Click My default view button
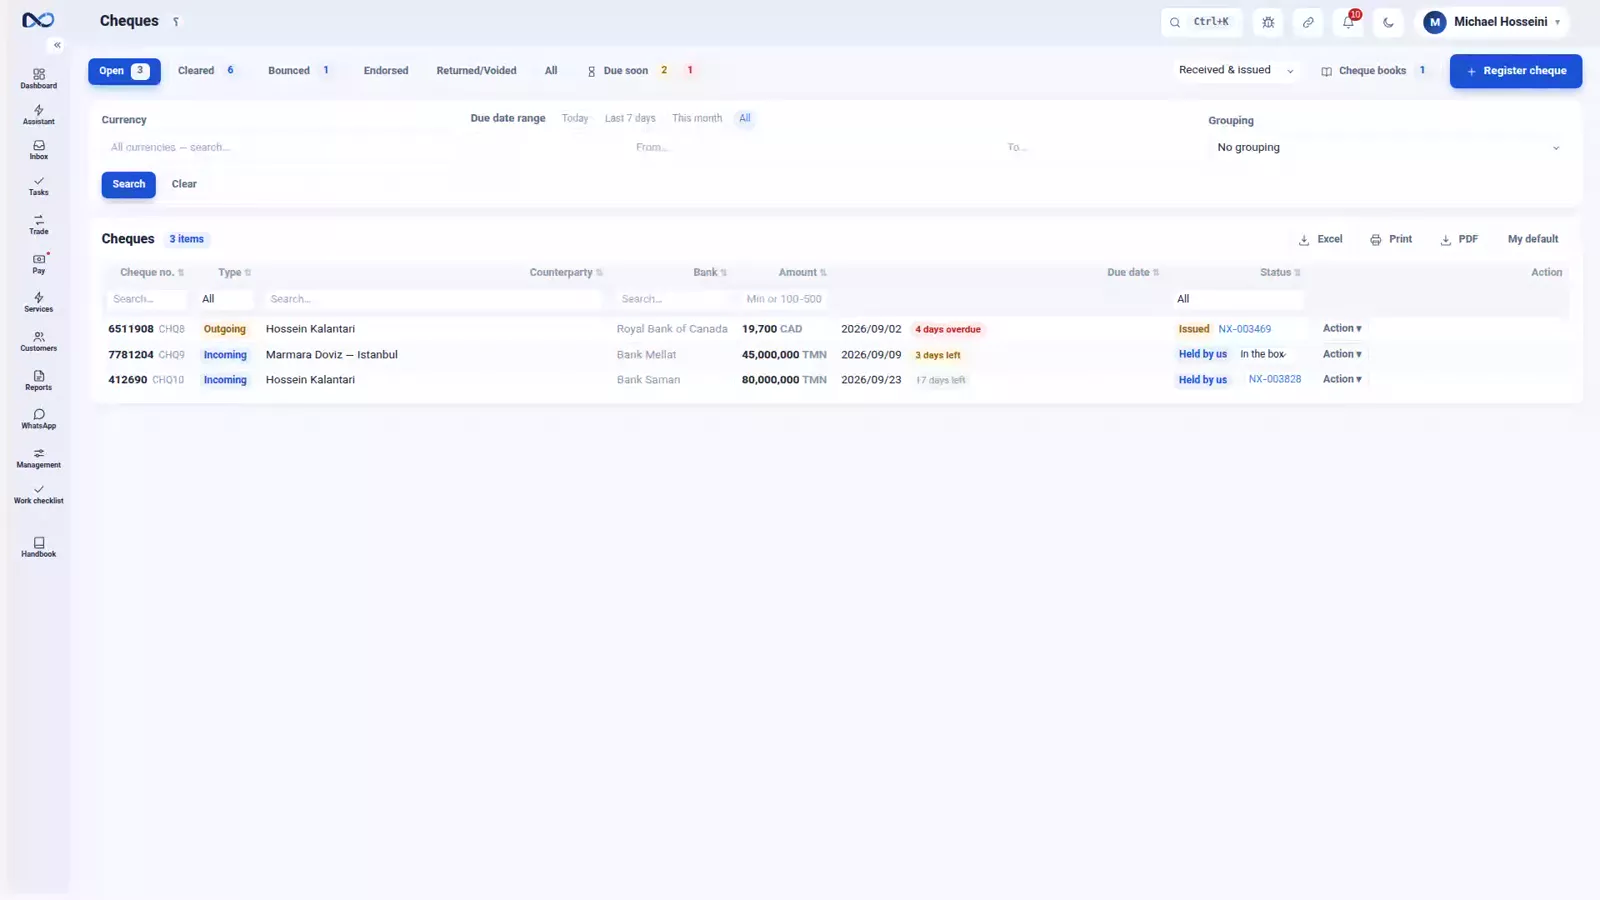The width and height of the screenshot is (1600, 900). pos(1532,239)
